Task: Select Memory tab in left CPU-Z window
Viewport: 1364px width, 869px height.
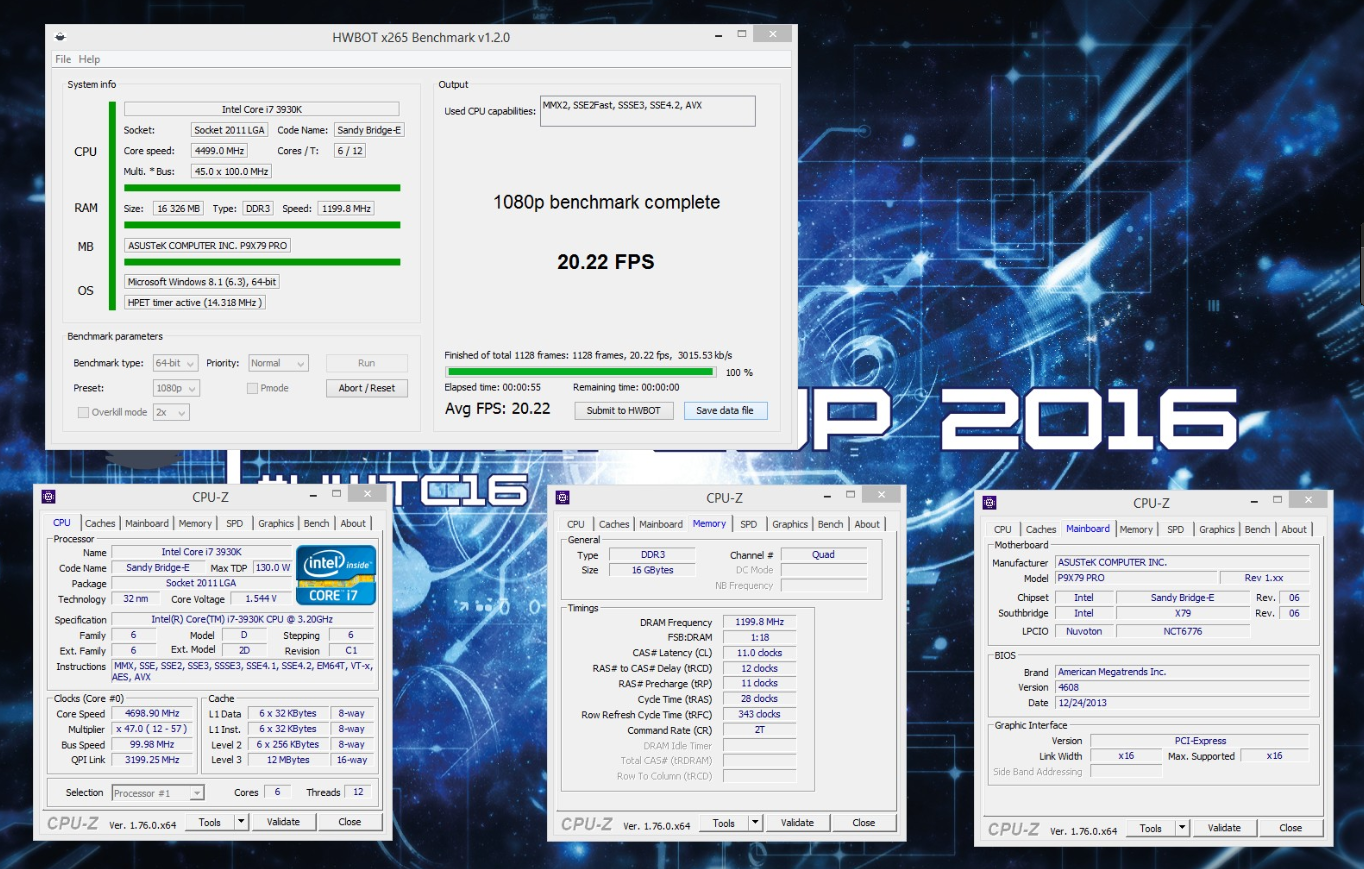Action: pos(195,523)
